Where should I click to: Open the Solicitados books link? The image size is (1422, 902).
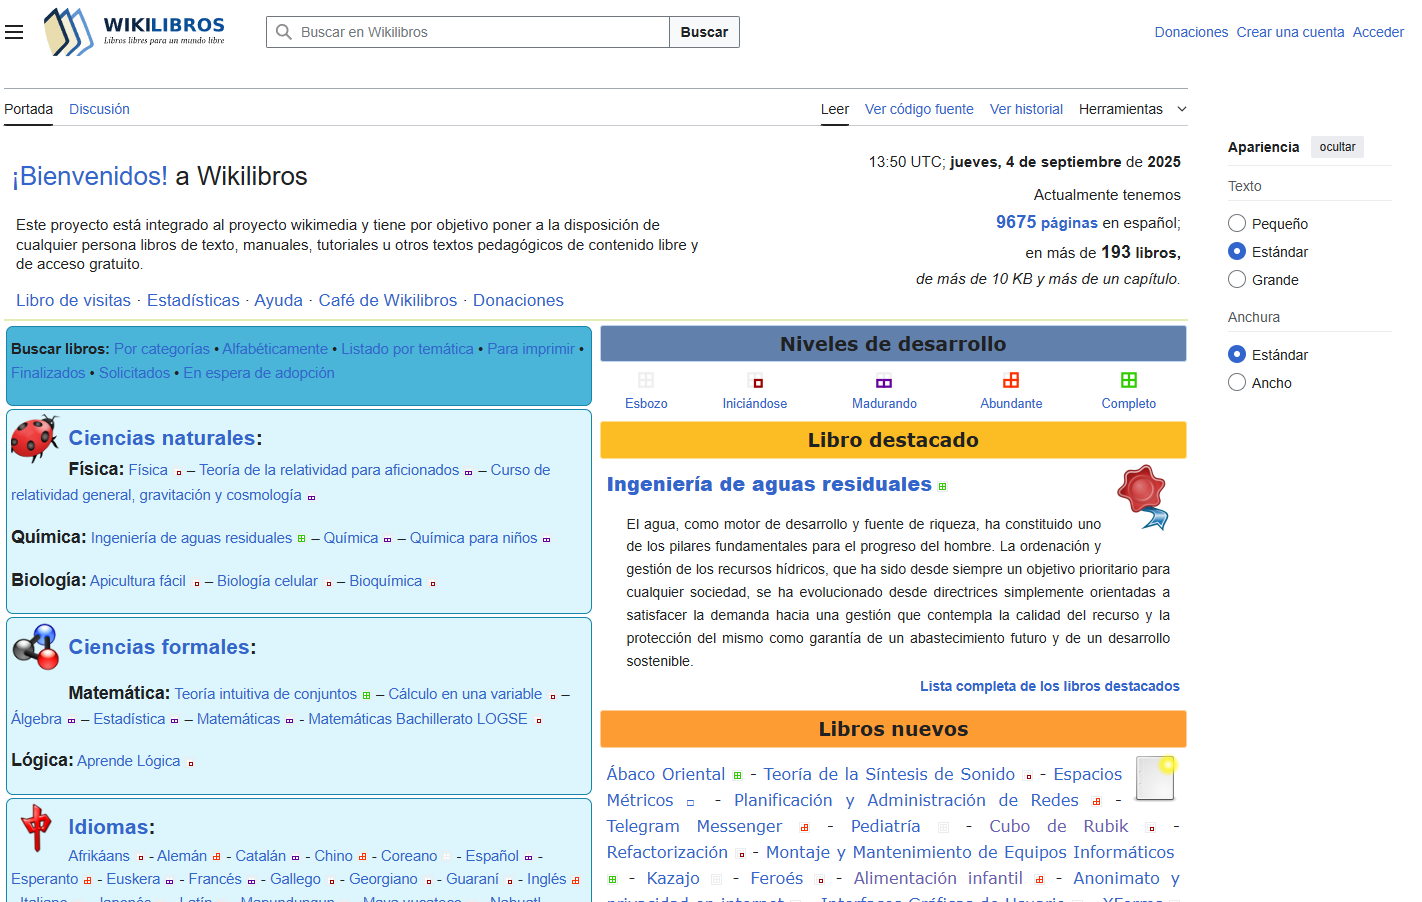[134, 373]
